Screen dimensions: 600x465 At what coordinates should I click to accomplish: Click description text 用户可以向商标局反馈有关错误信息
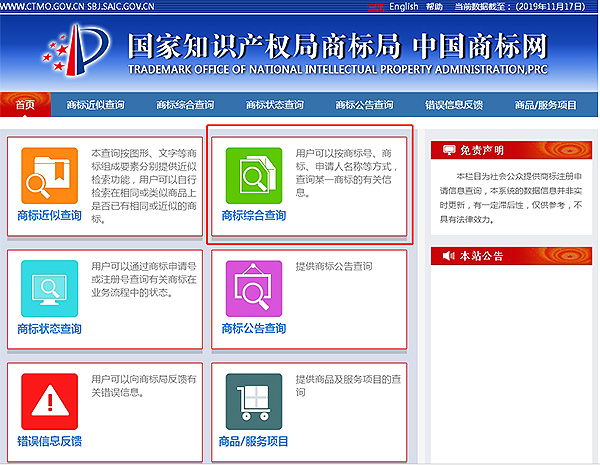144,386
